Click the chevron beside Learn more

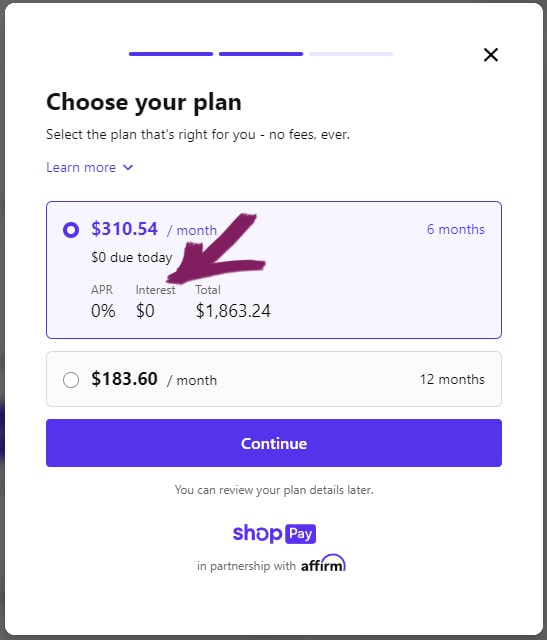pos(128,167)
